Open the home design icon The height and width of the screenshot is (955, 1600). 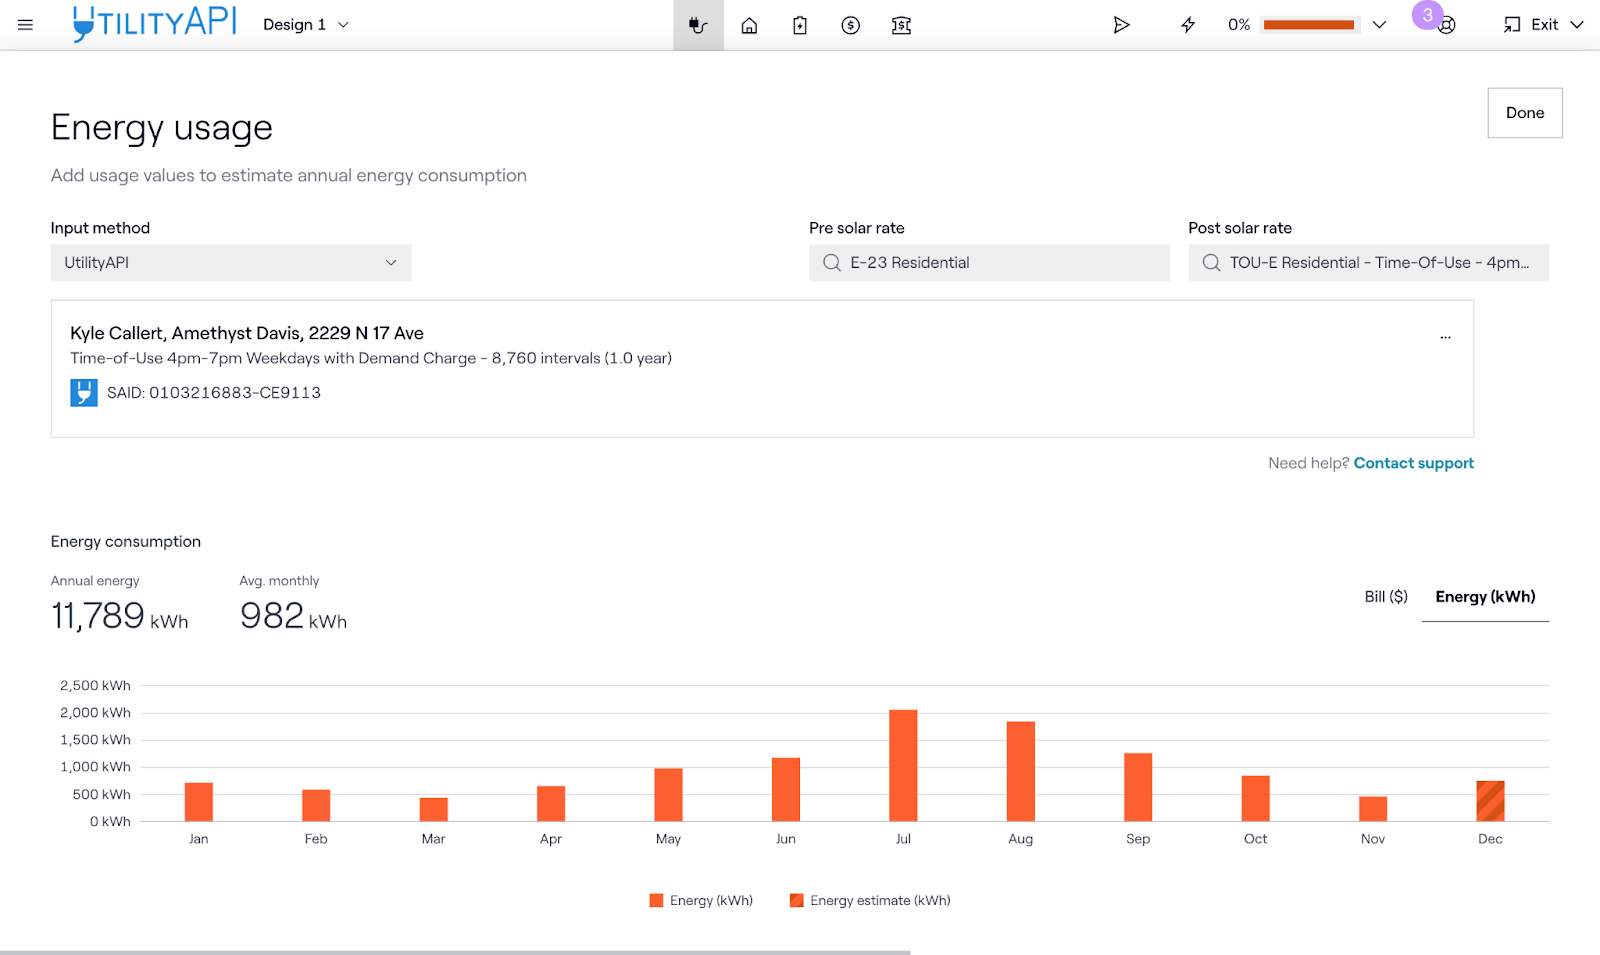(x=749, y=25)
